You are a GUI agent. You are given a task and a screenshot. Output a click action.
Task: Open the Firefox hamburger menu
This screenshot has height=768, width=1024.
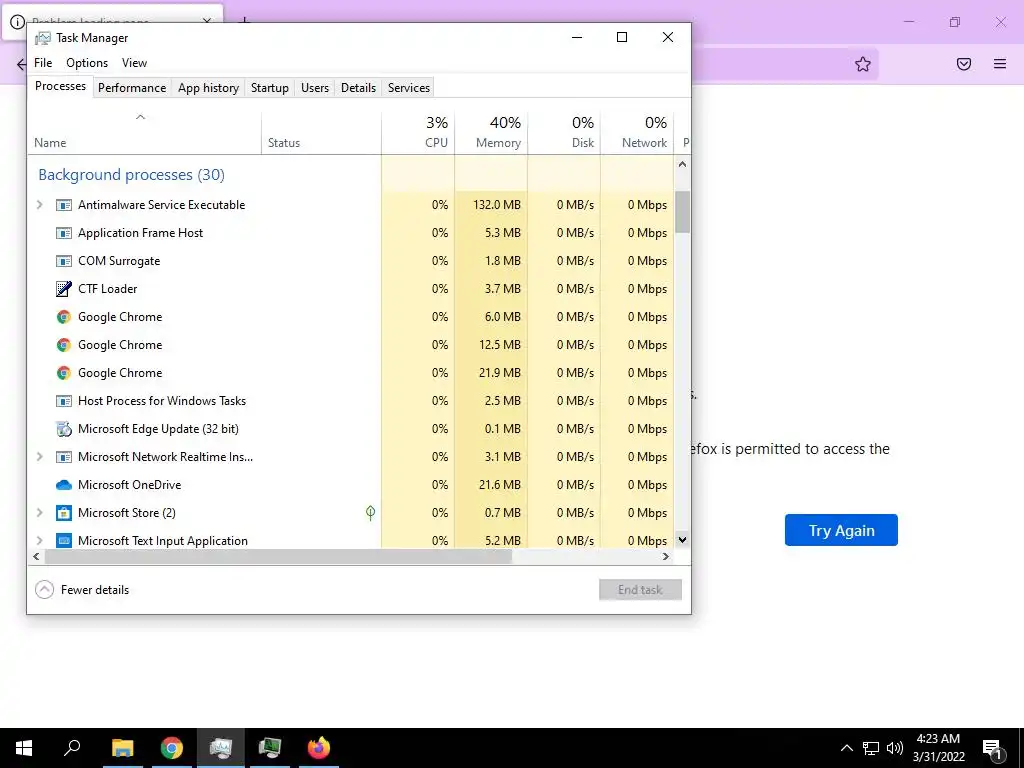pyautogui.click(x=1000, y=64)
